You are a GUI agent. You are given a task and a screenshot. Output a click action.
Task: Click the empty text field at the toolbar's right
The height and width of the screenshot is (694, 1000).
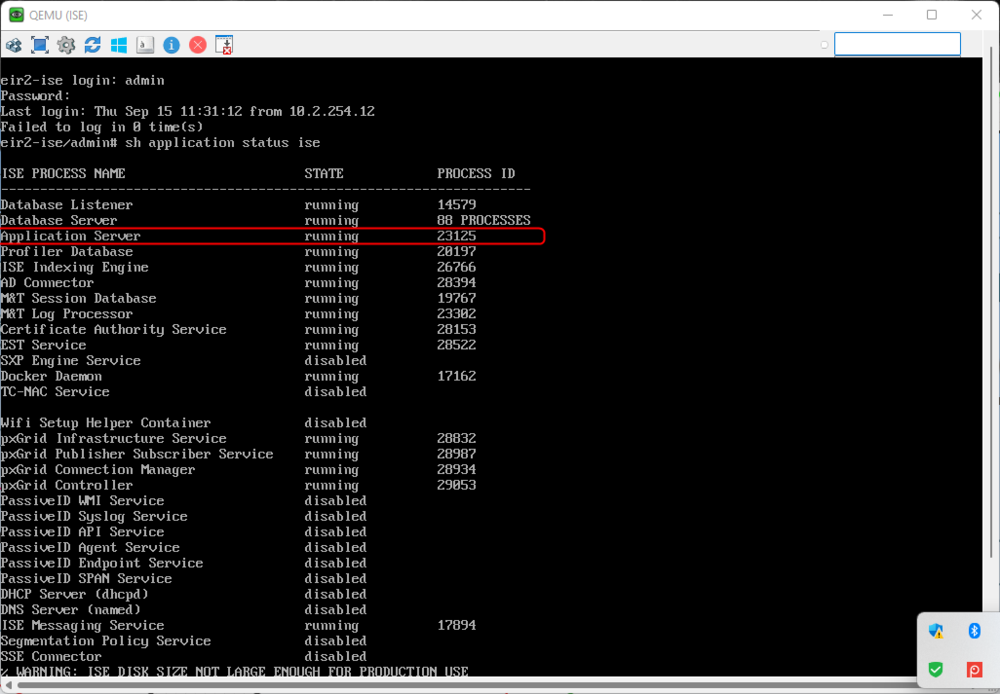(897, 44)
